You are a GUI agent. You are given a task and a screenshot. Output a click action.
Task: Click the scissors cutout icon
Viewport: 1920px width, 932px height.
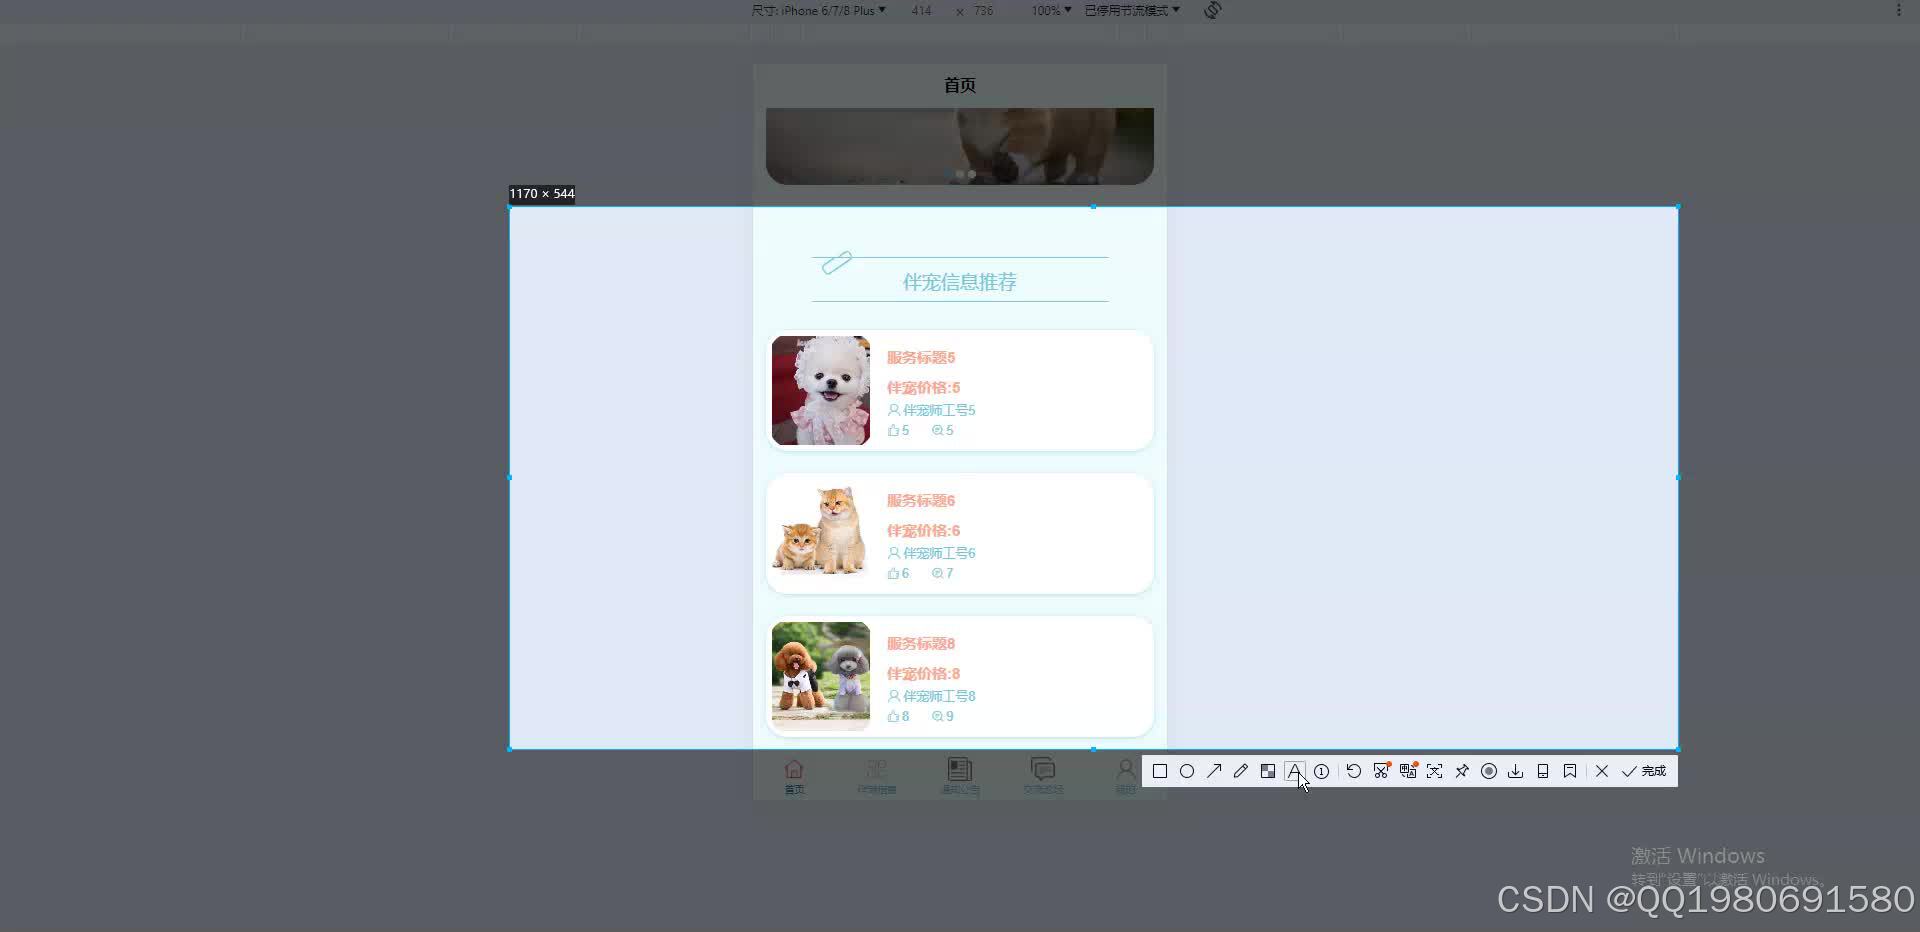coord(1381,771)
